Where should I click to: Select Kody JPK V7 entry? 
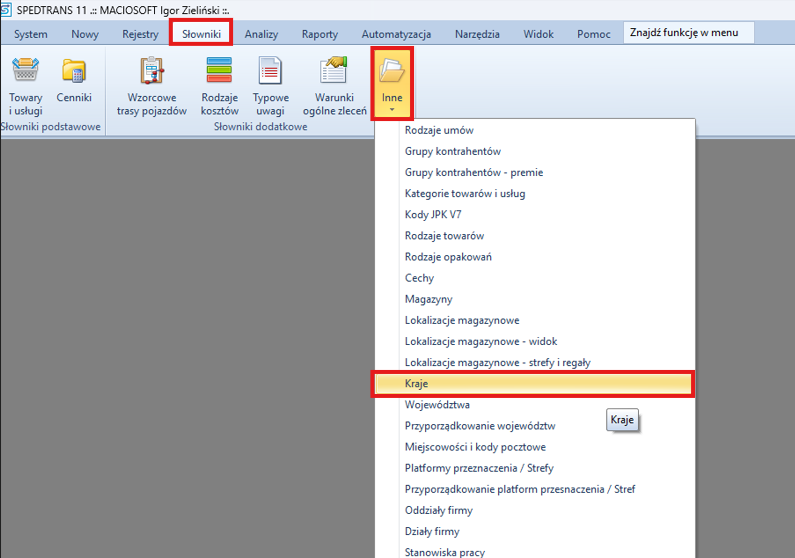(x=433, y=215)
